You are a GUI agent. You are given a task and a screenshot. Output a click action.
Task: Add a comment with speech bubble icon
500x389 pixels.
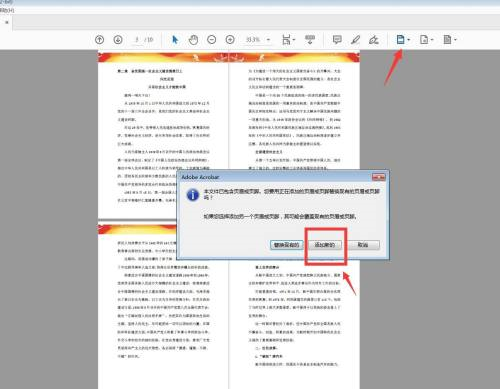pyautogui.click(x=337, y=40)
